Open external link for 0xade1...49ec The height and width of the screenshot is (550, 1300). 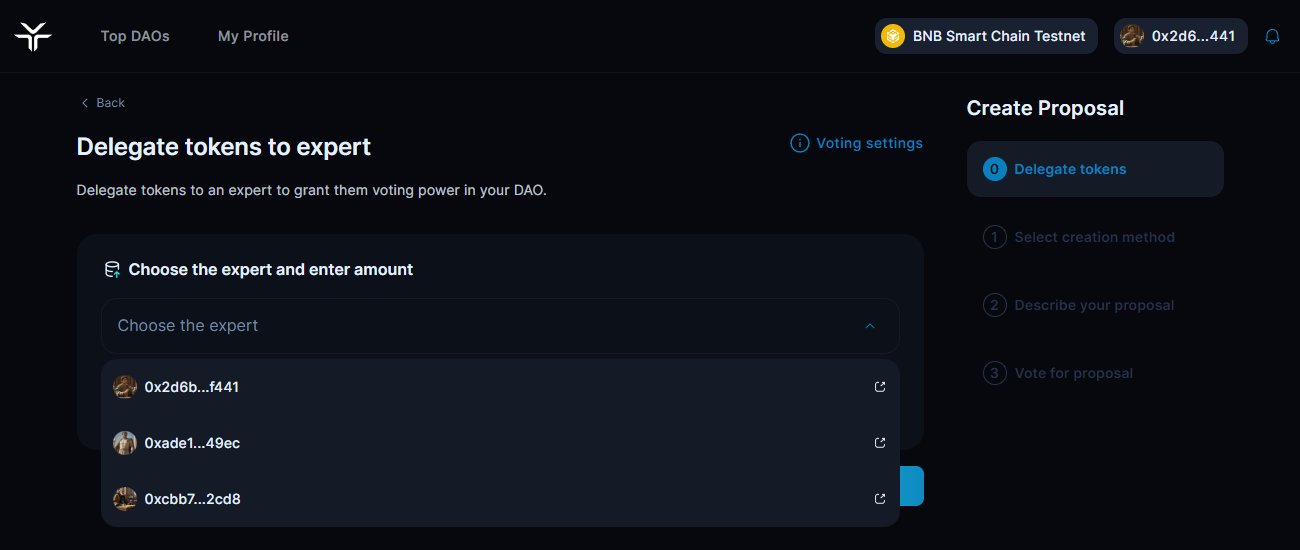[880, 443]
